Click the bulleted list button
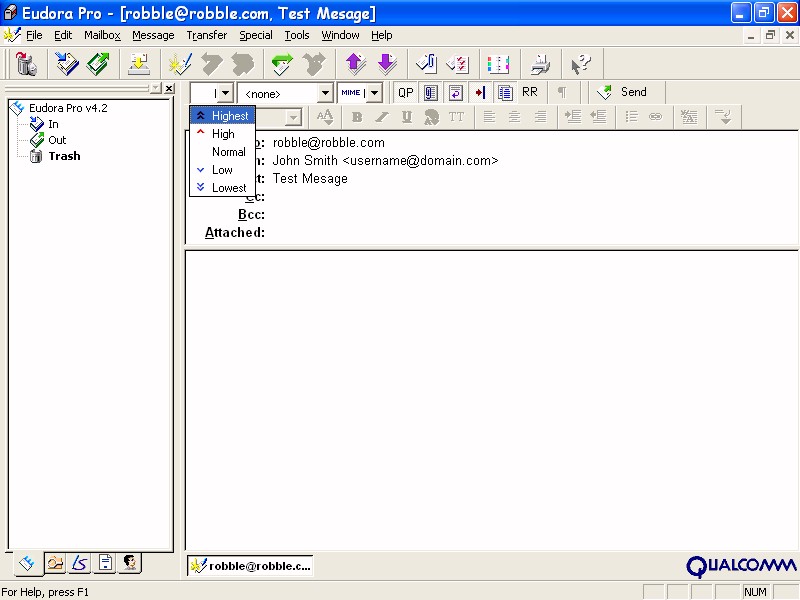Image resolution: width=800 pixels, height=600 pixels. [x=631, y=117]
